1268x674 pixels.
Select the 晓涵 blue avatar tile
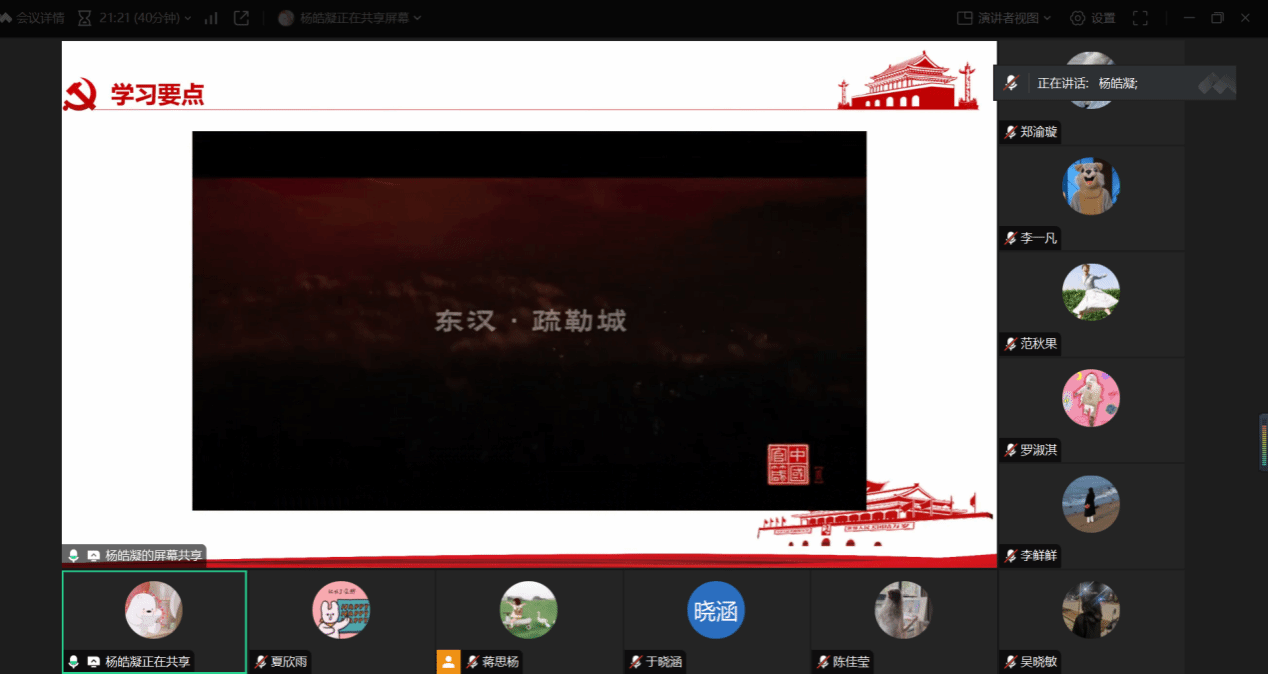pyautogui.click(x=715, y=610)
